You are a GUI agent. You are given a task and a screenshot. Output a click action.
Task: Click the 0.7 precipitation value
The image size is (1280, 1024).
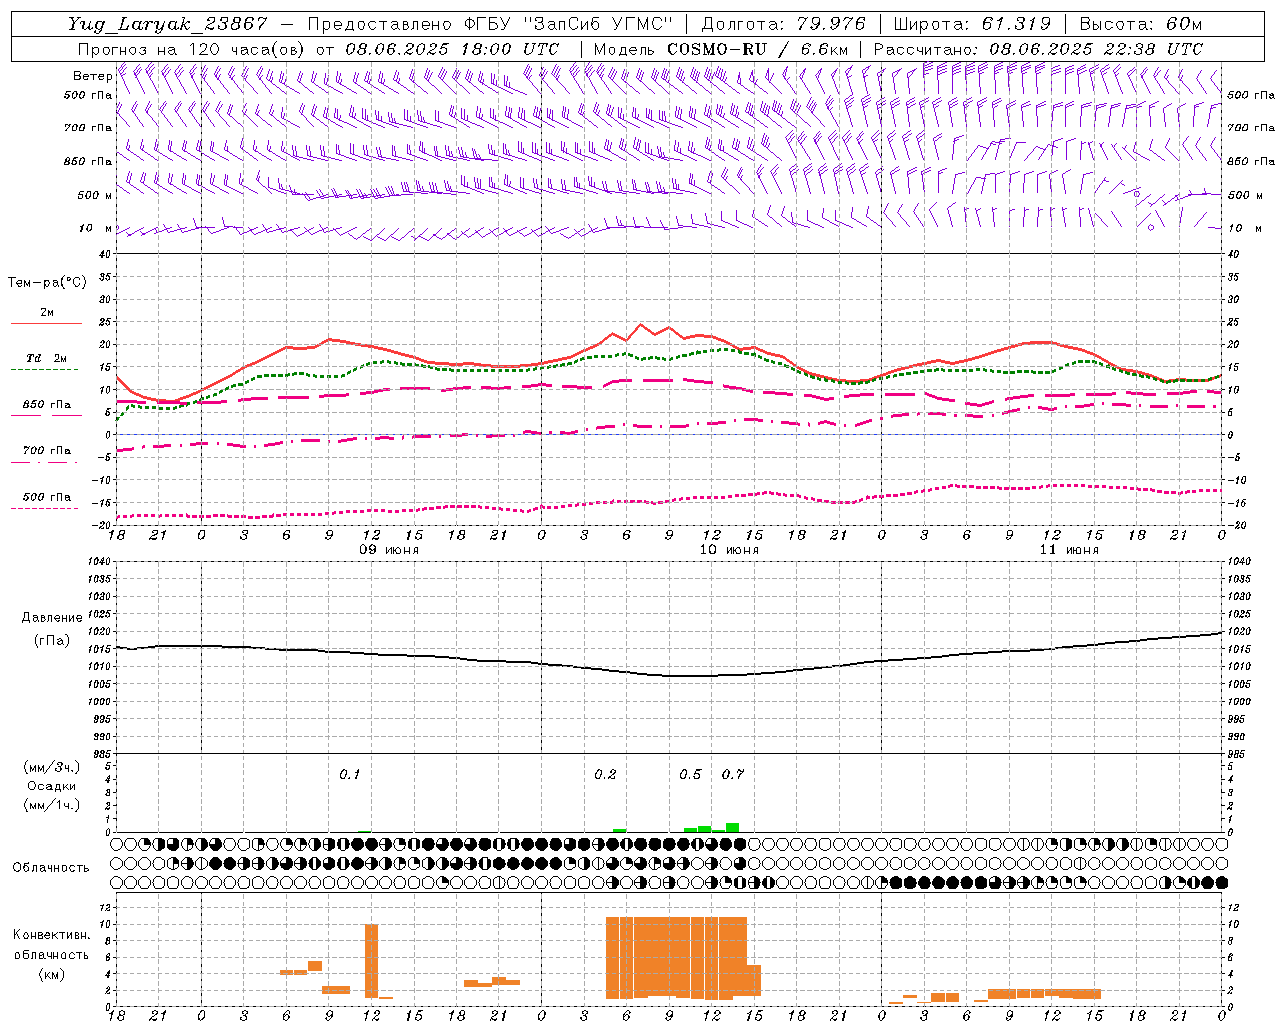click(733, 775)
